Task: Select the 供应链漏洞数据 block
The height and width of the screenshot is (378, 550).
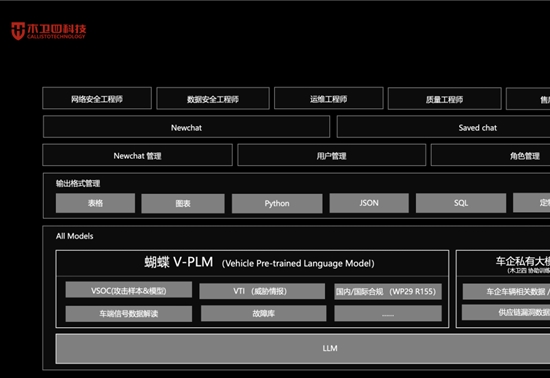Action: click(x=506, y=312)
